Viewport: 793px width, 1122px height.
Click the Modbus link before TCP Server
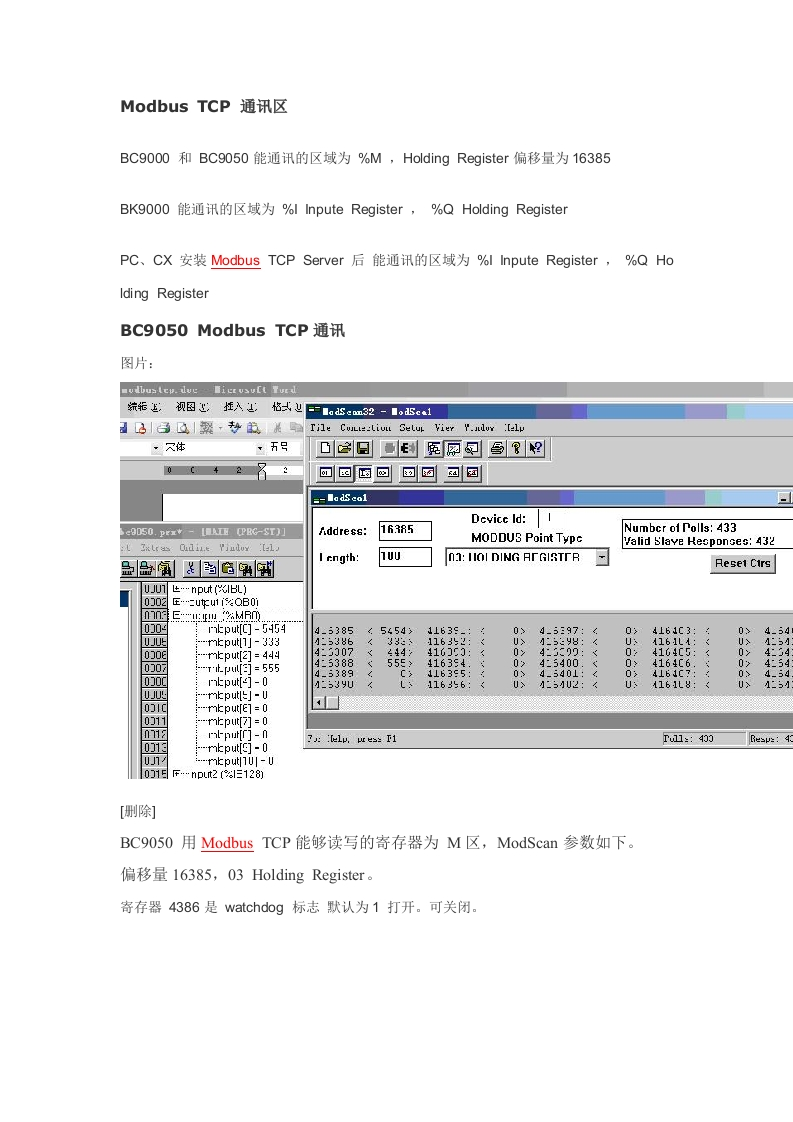235,260
